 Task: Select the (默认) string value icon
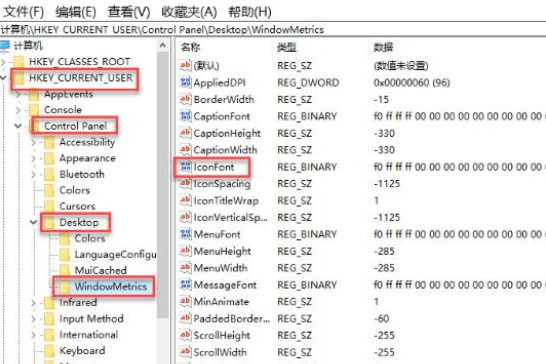185,65
